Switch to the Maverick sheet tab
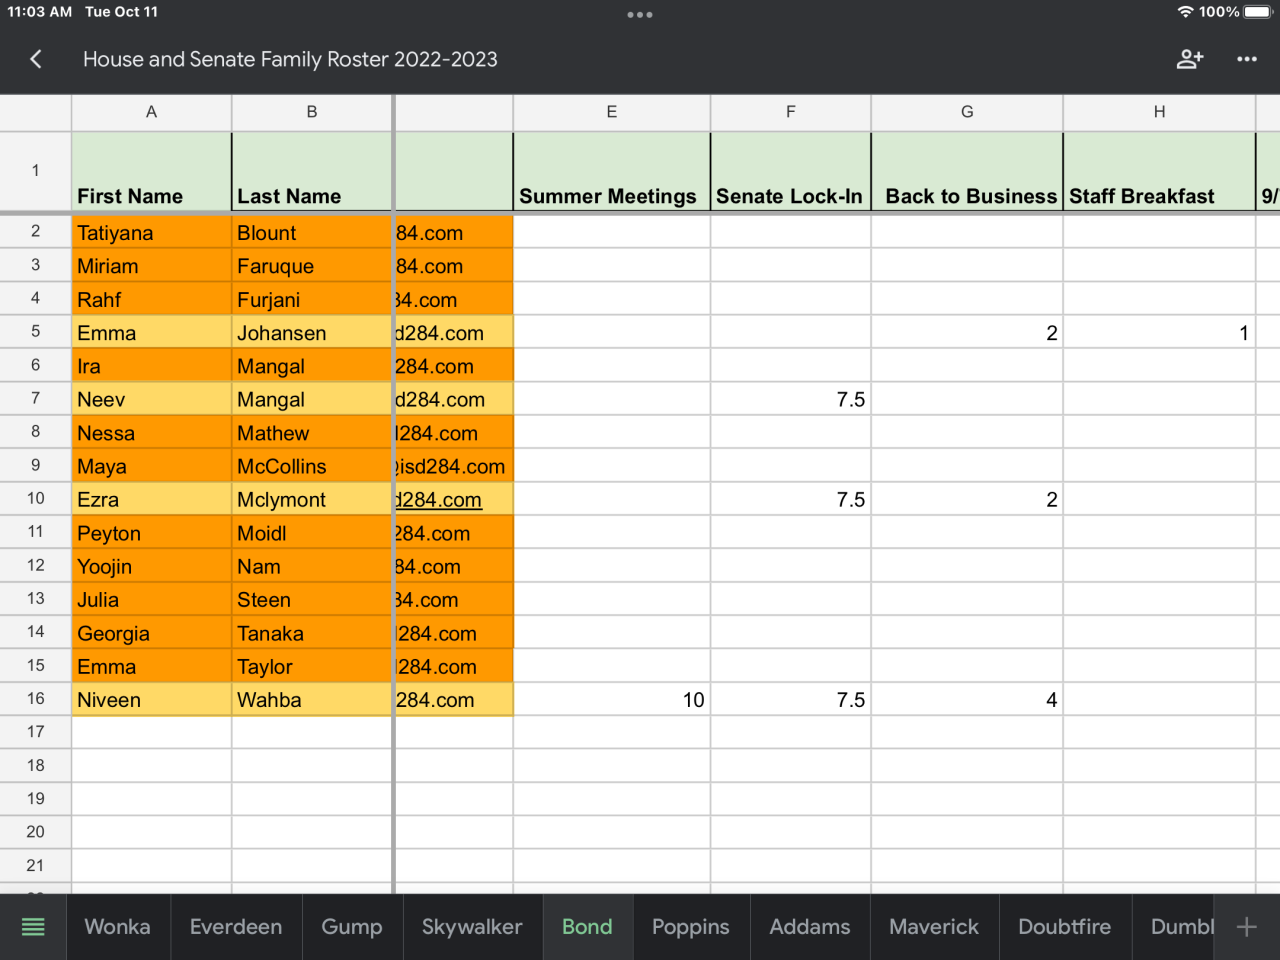 tap(934, 927)
